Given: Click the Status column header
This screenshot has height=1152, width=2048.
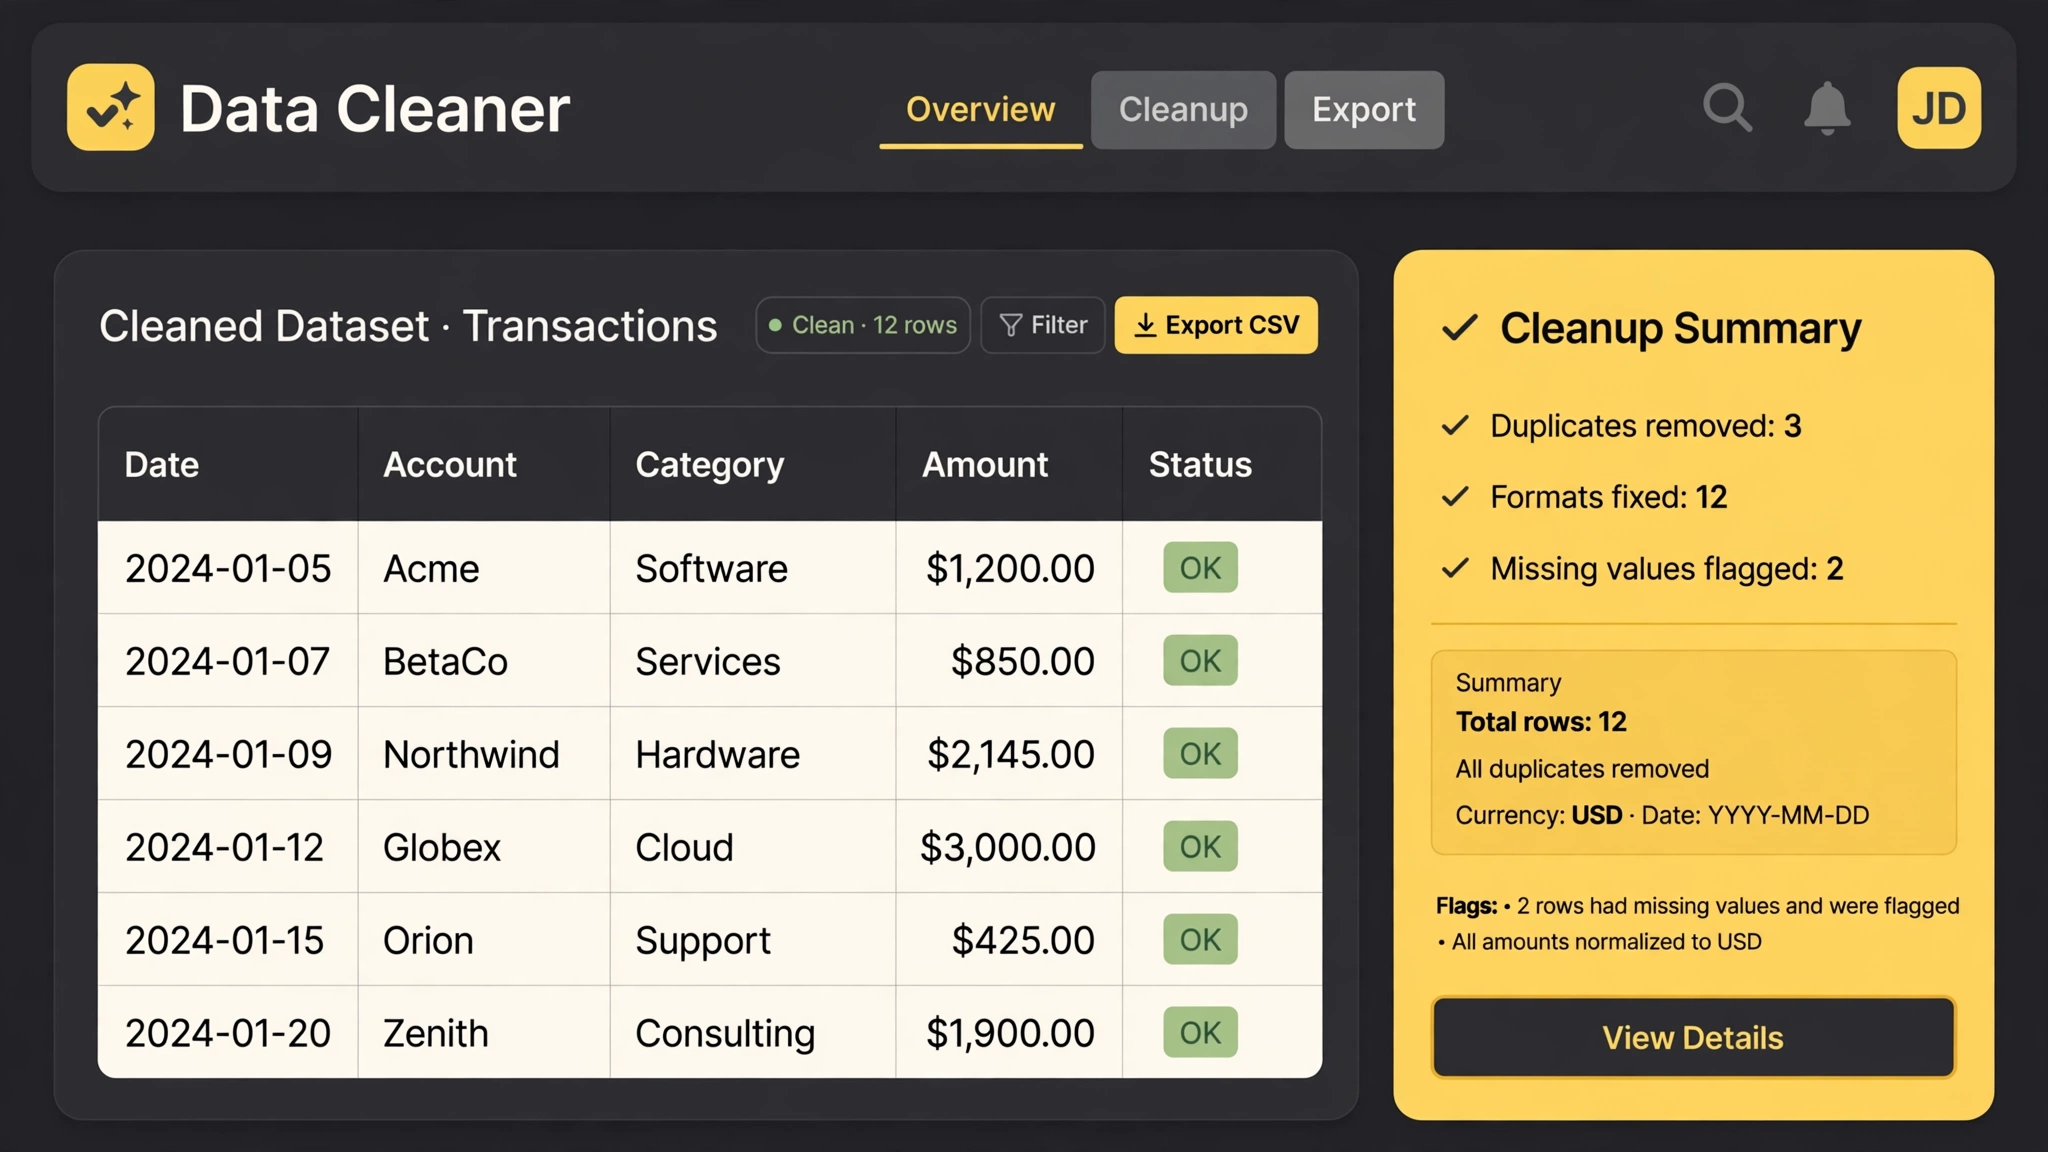Looking at the screenshot, I should coord(1222,464).
